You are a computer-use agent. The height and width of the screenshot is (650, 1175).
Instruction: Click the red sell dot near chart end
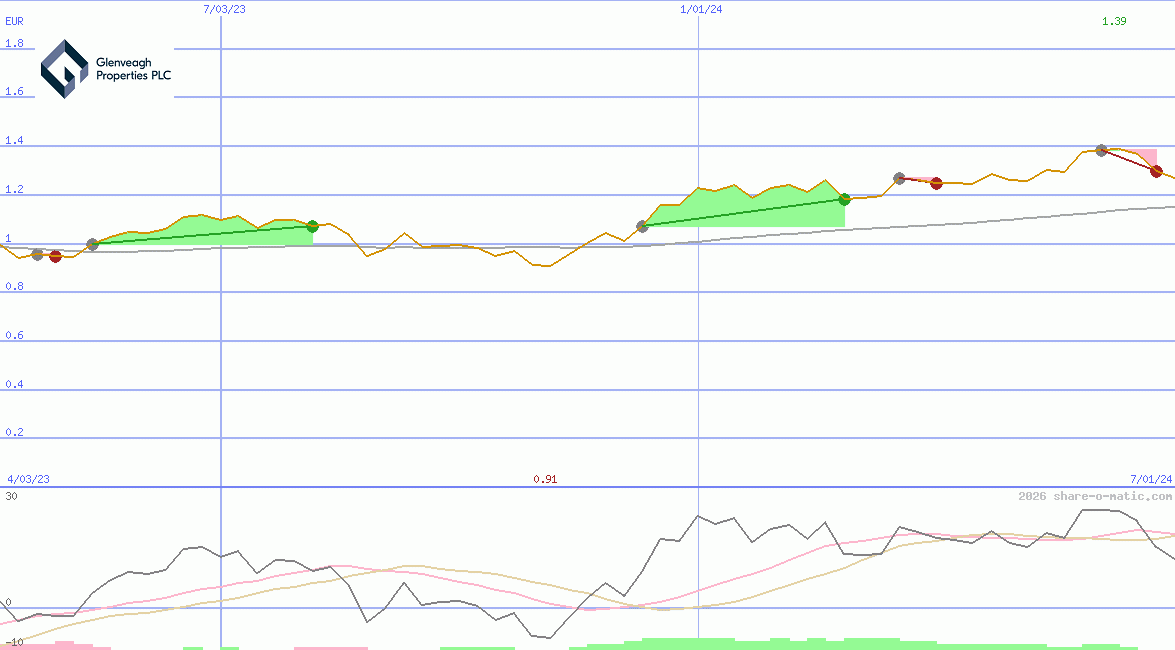point(1156,172)
